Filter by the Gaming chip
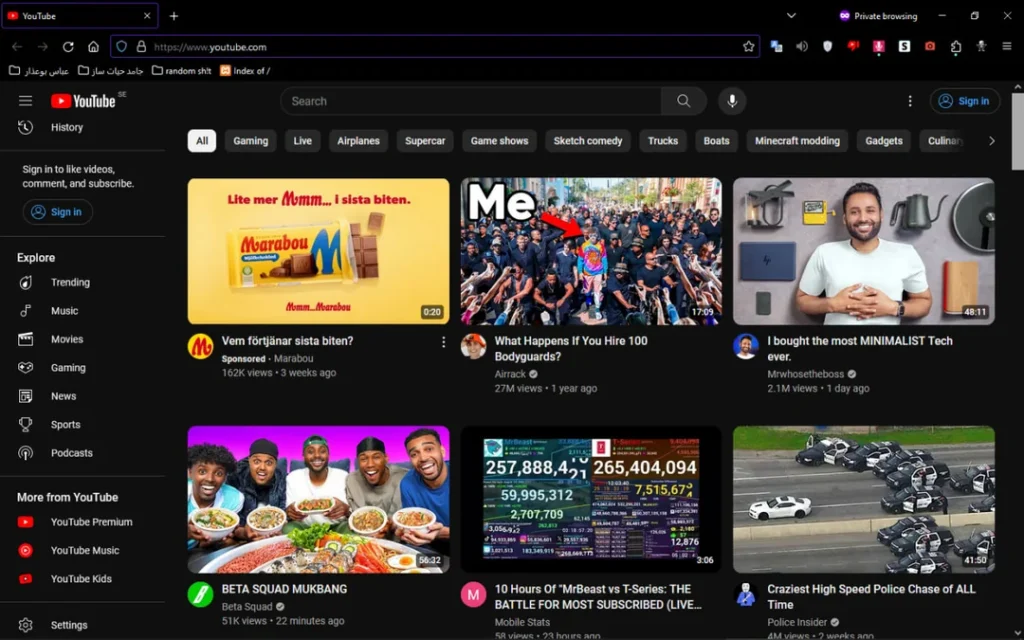Image resolution: width=1024 pixels, height=640 pixels. point(251,141)
